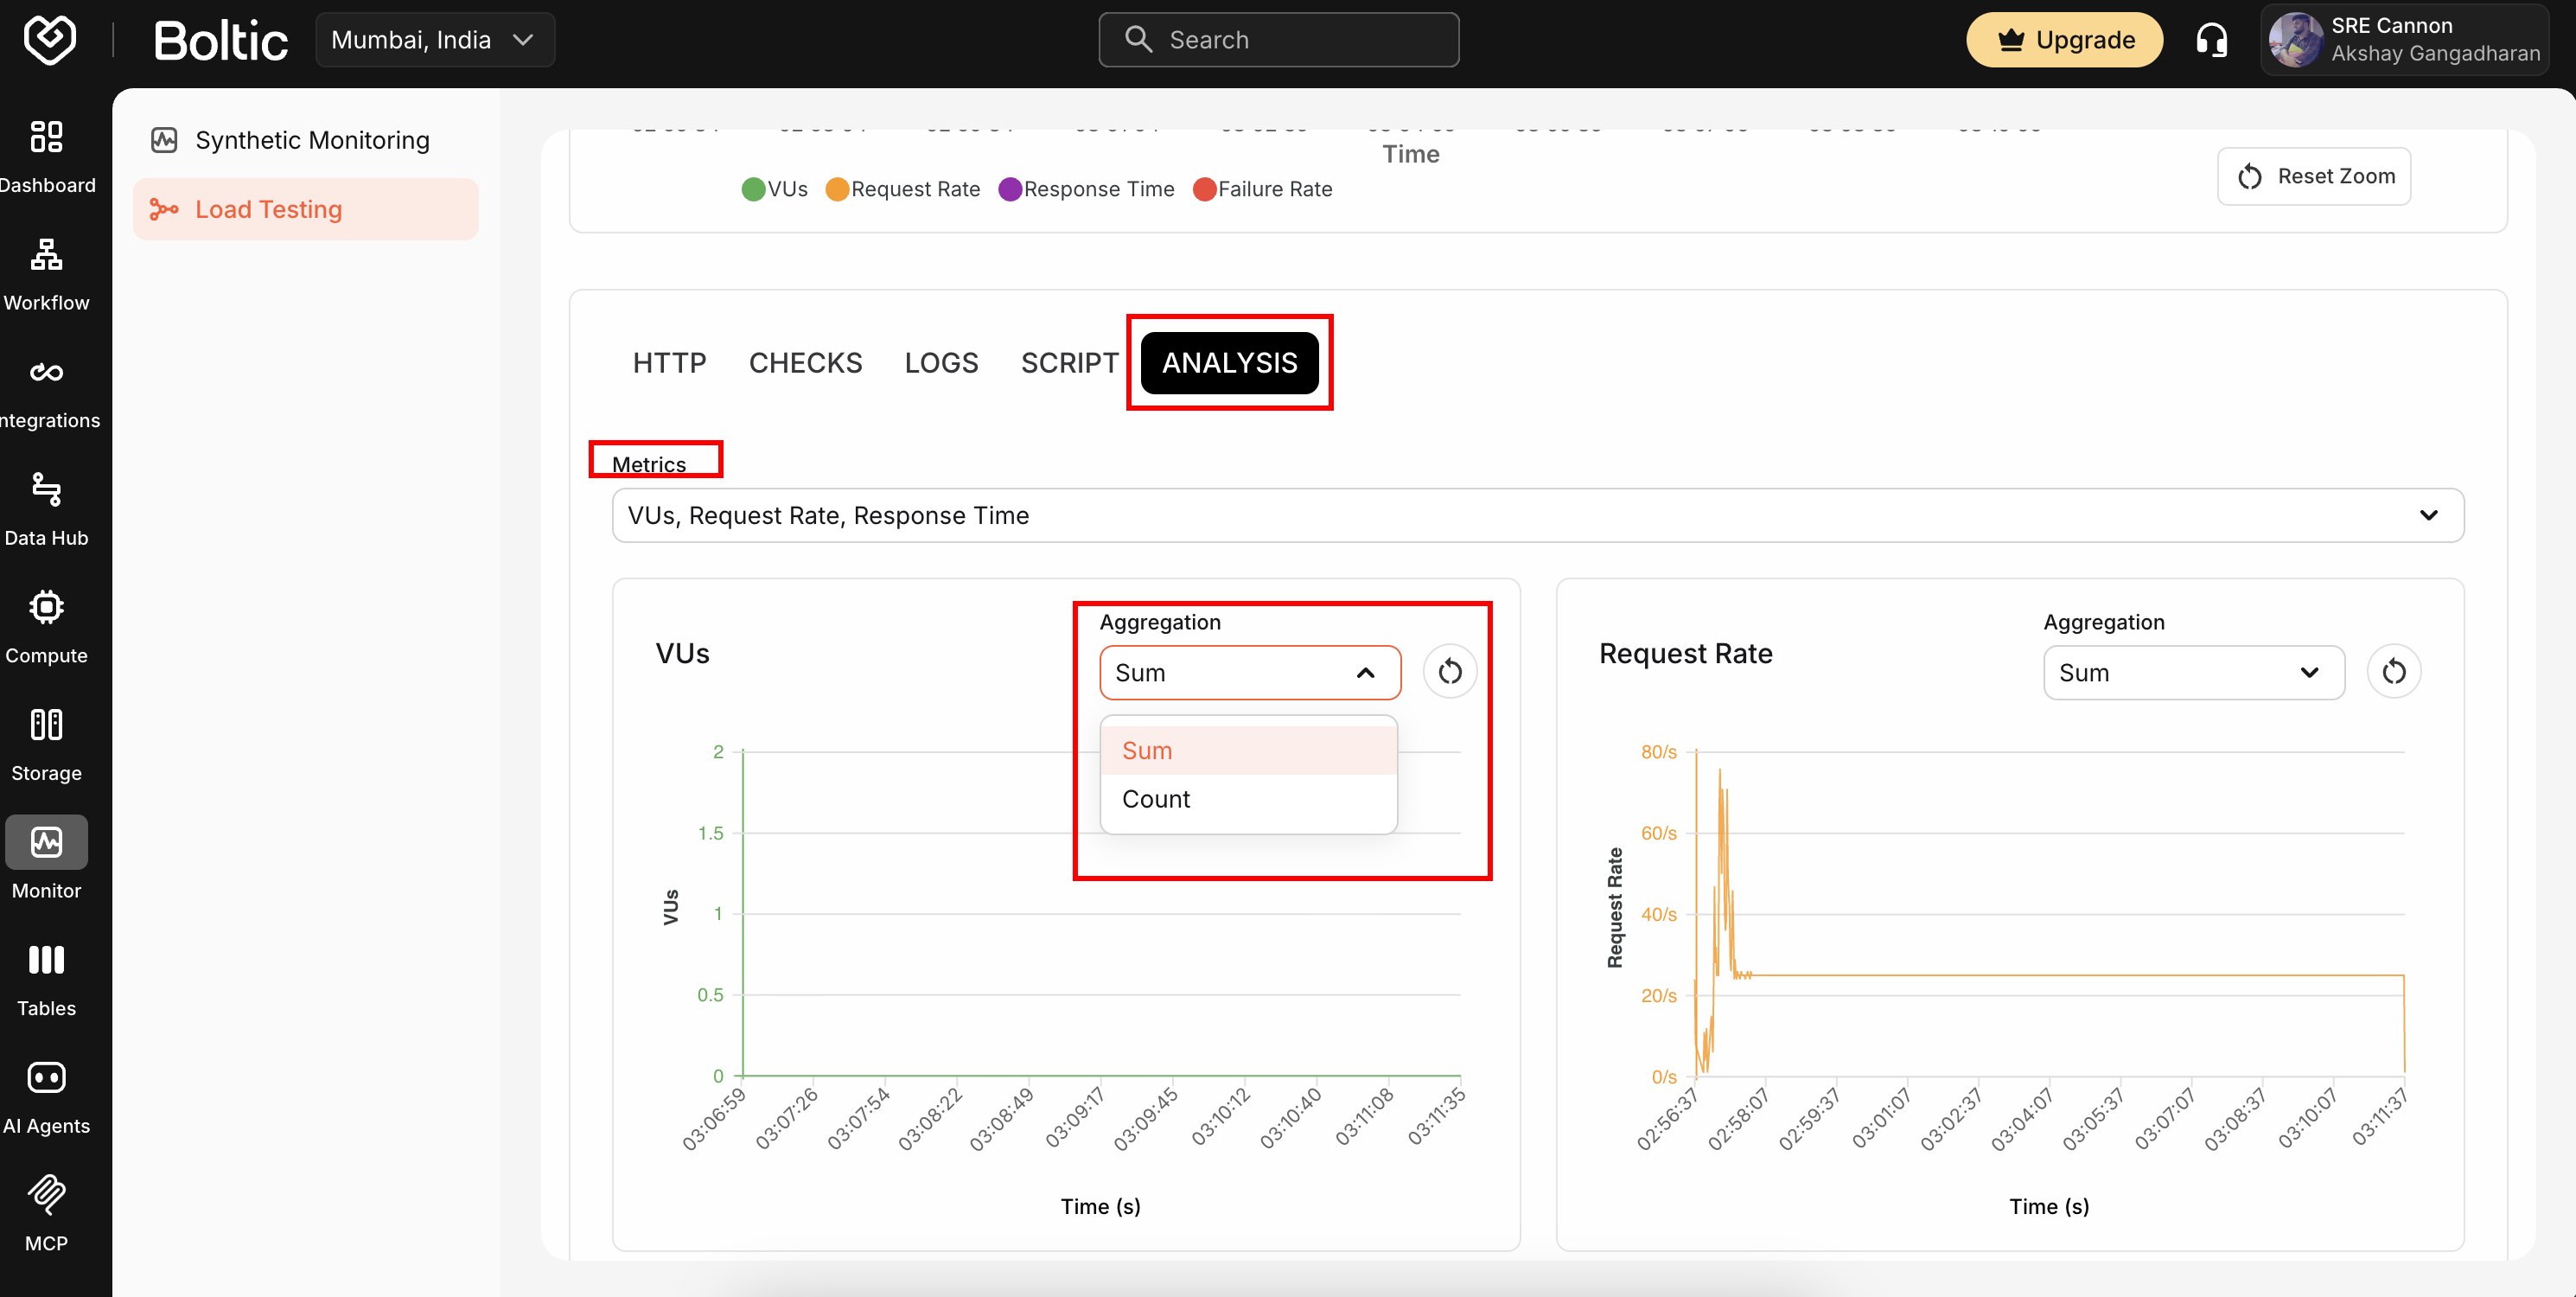Image resolution: width=2576 pixels, height=1297 pixels.
Task: Expand the Mumbai, India region selector
Action: pos(435,39)
